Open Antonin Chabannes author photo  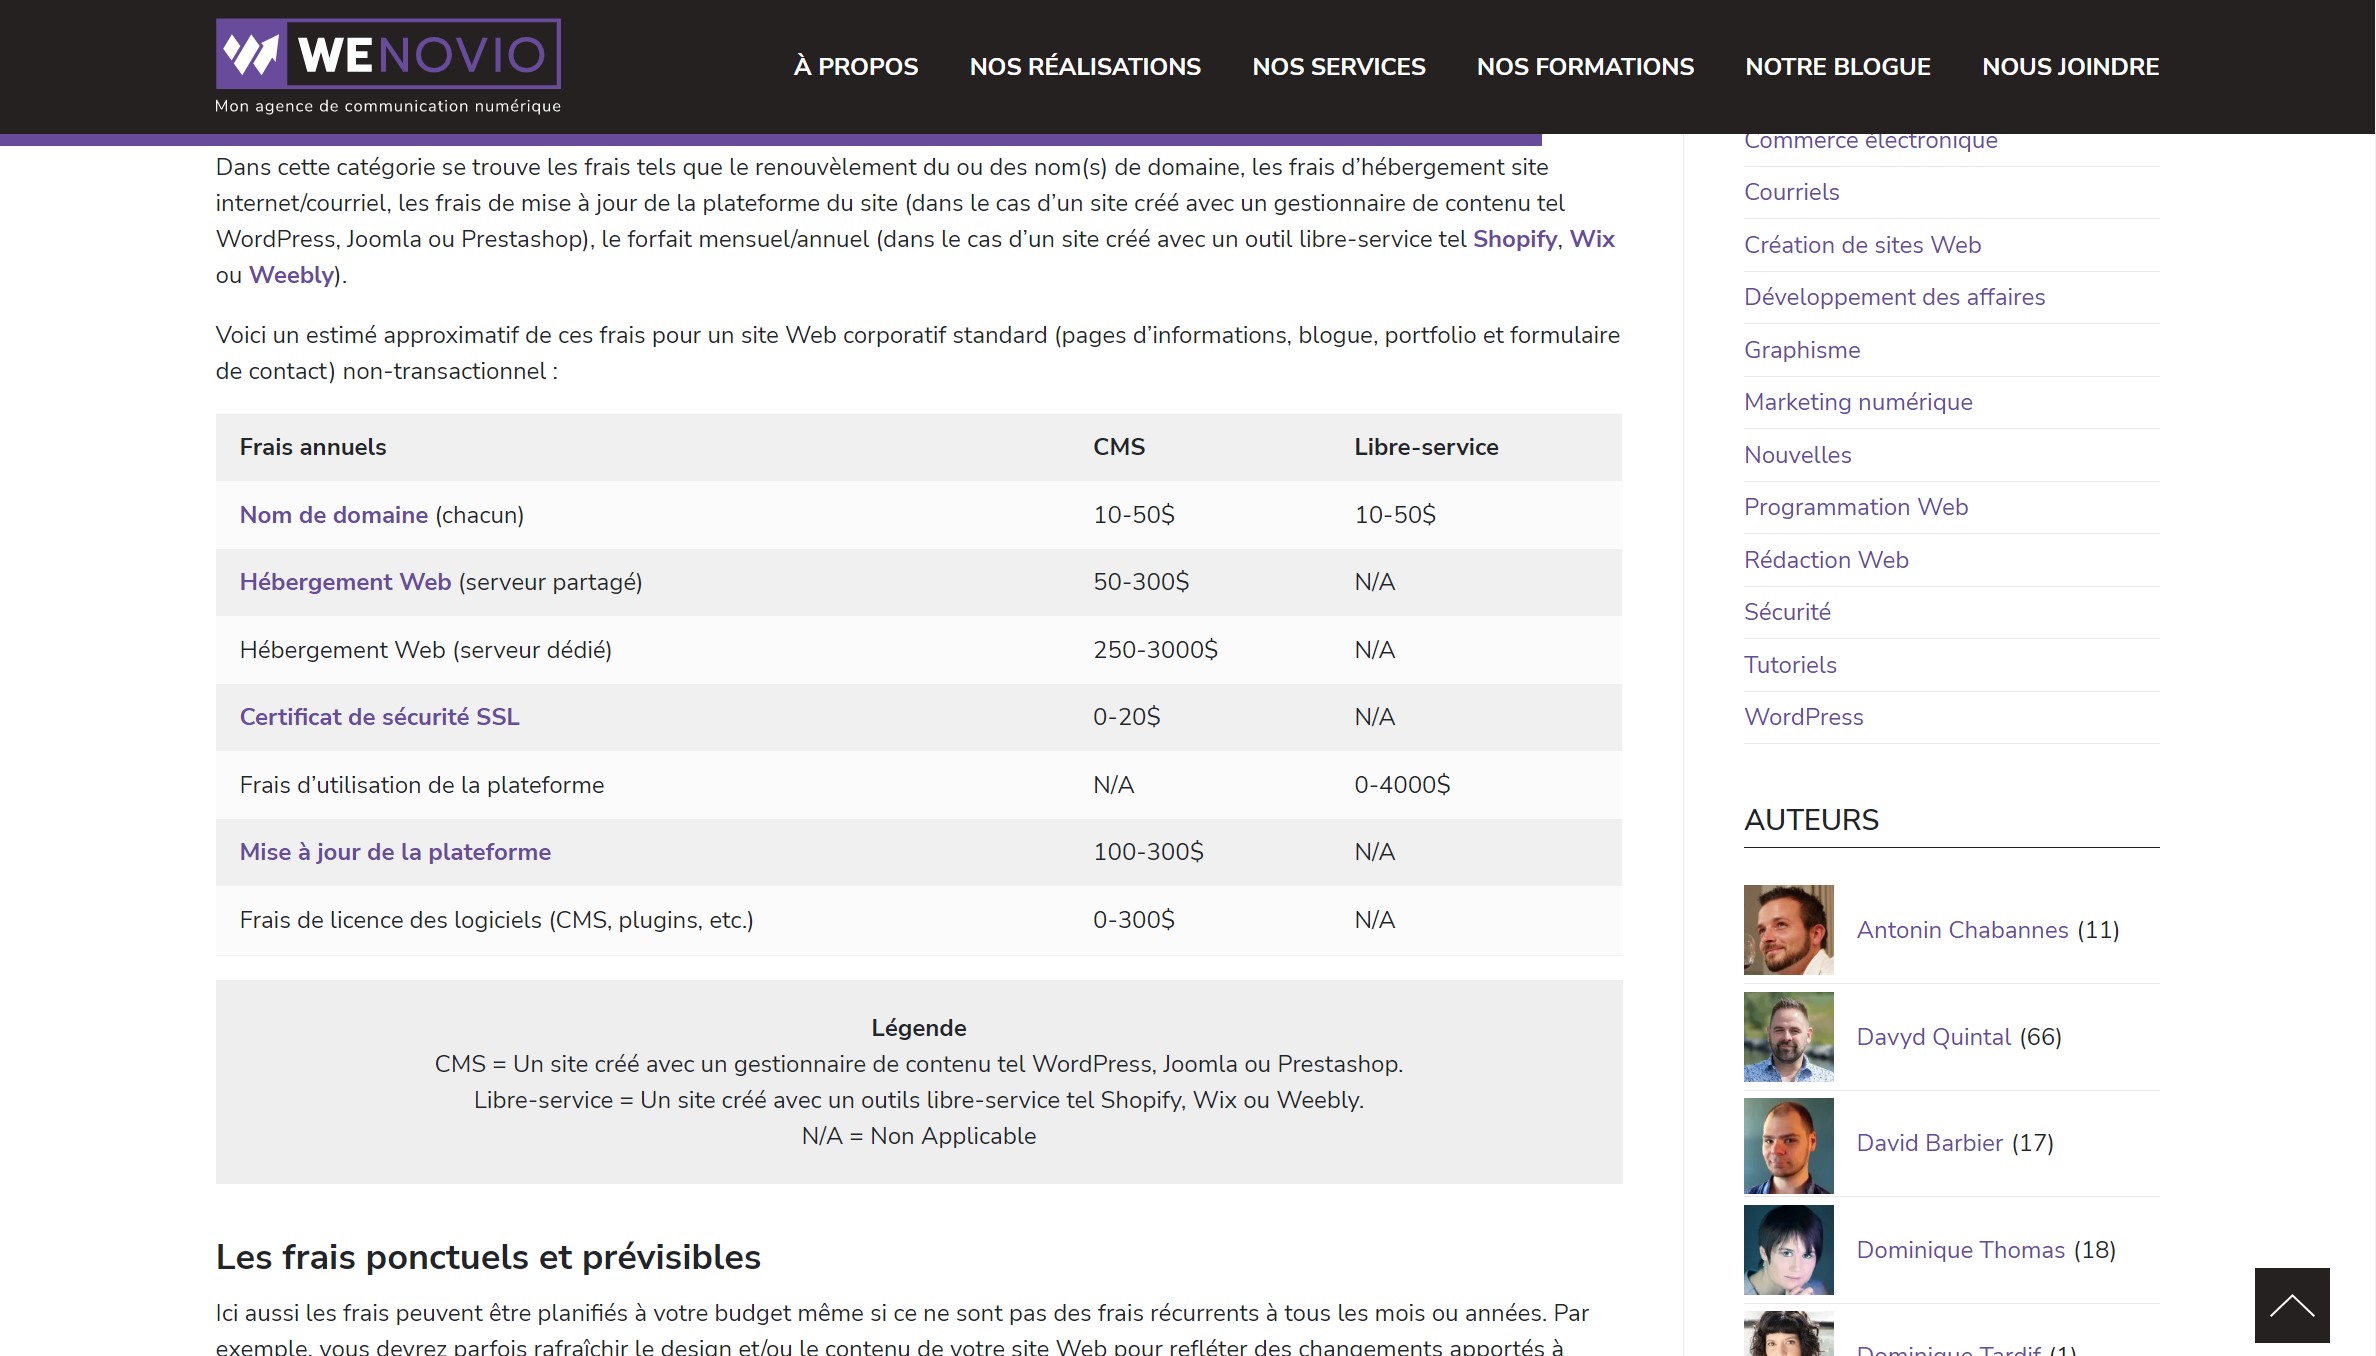click(1788, 930)
